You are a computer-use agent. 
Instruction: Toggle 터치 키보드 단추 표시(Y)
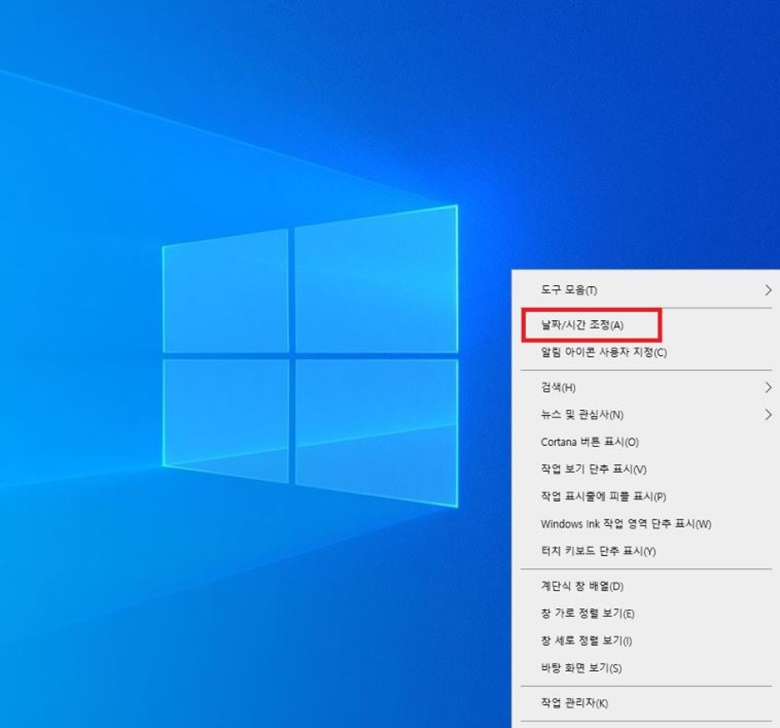(646, 551)
